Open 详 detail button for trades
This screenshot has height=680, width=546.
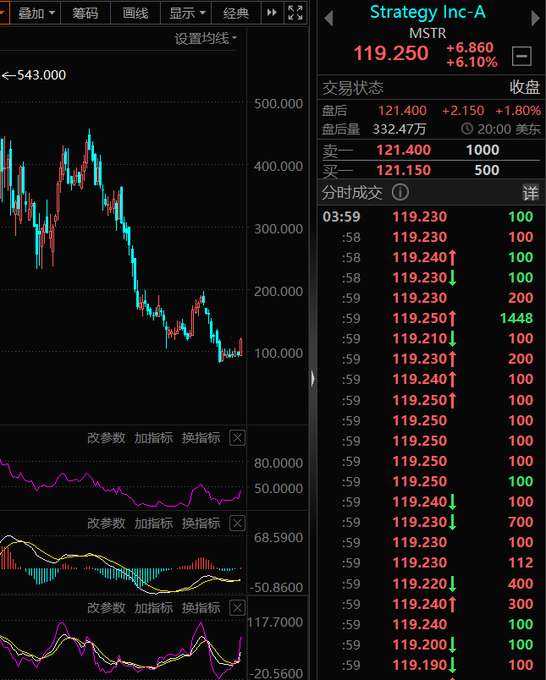click(530, 193)
